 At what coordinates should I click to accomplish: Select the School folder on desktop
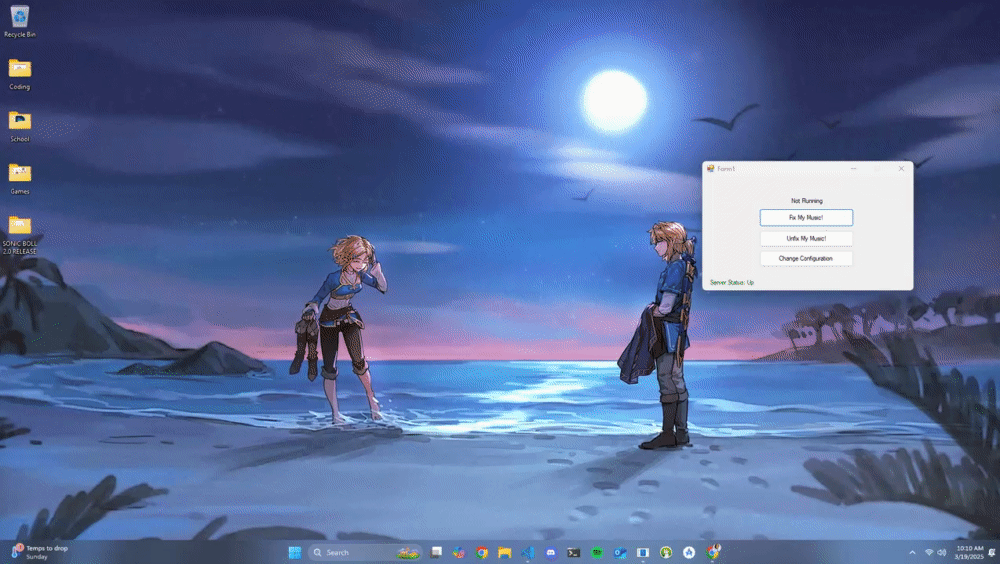pyautogui.click(x=19, y=123)
